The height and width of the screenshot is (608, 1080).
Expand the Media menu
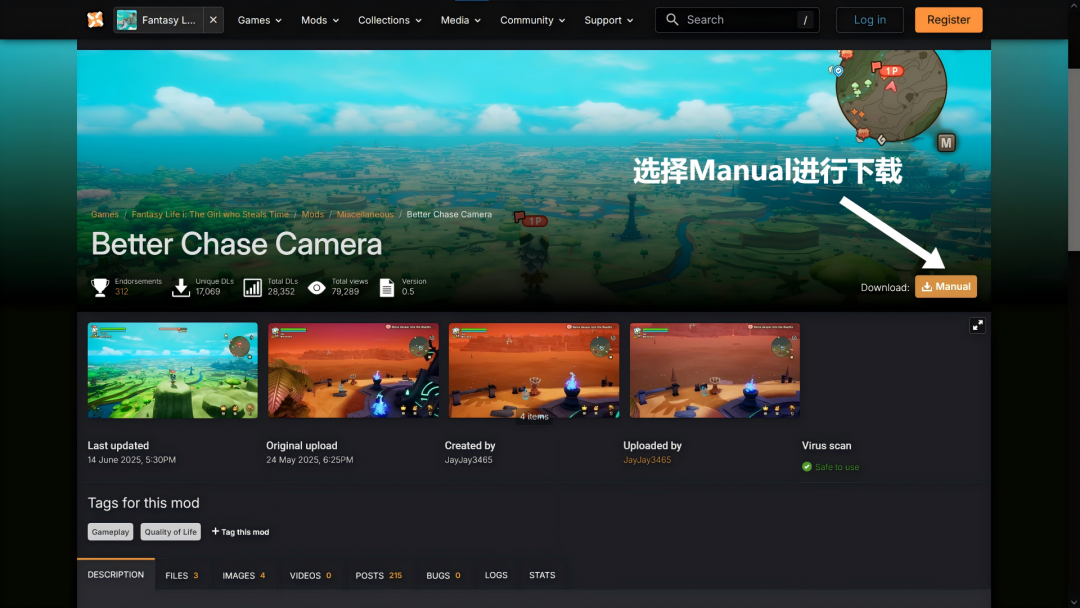pos(461,20)
